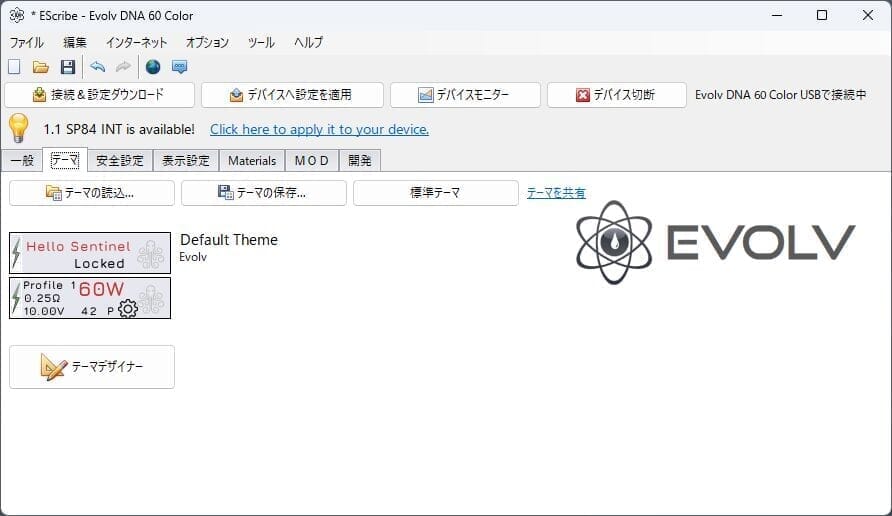Open the テーマを共有 link

coord(556,193)
